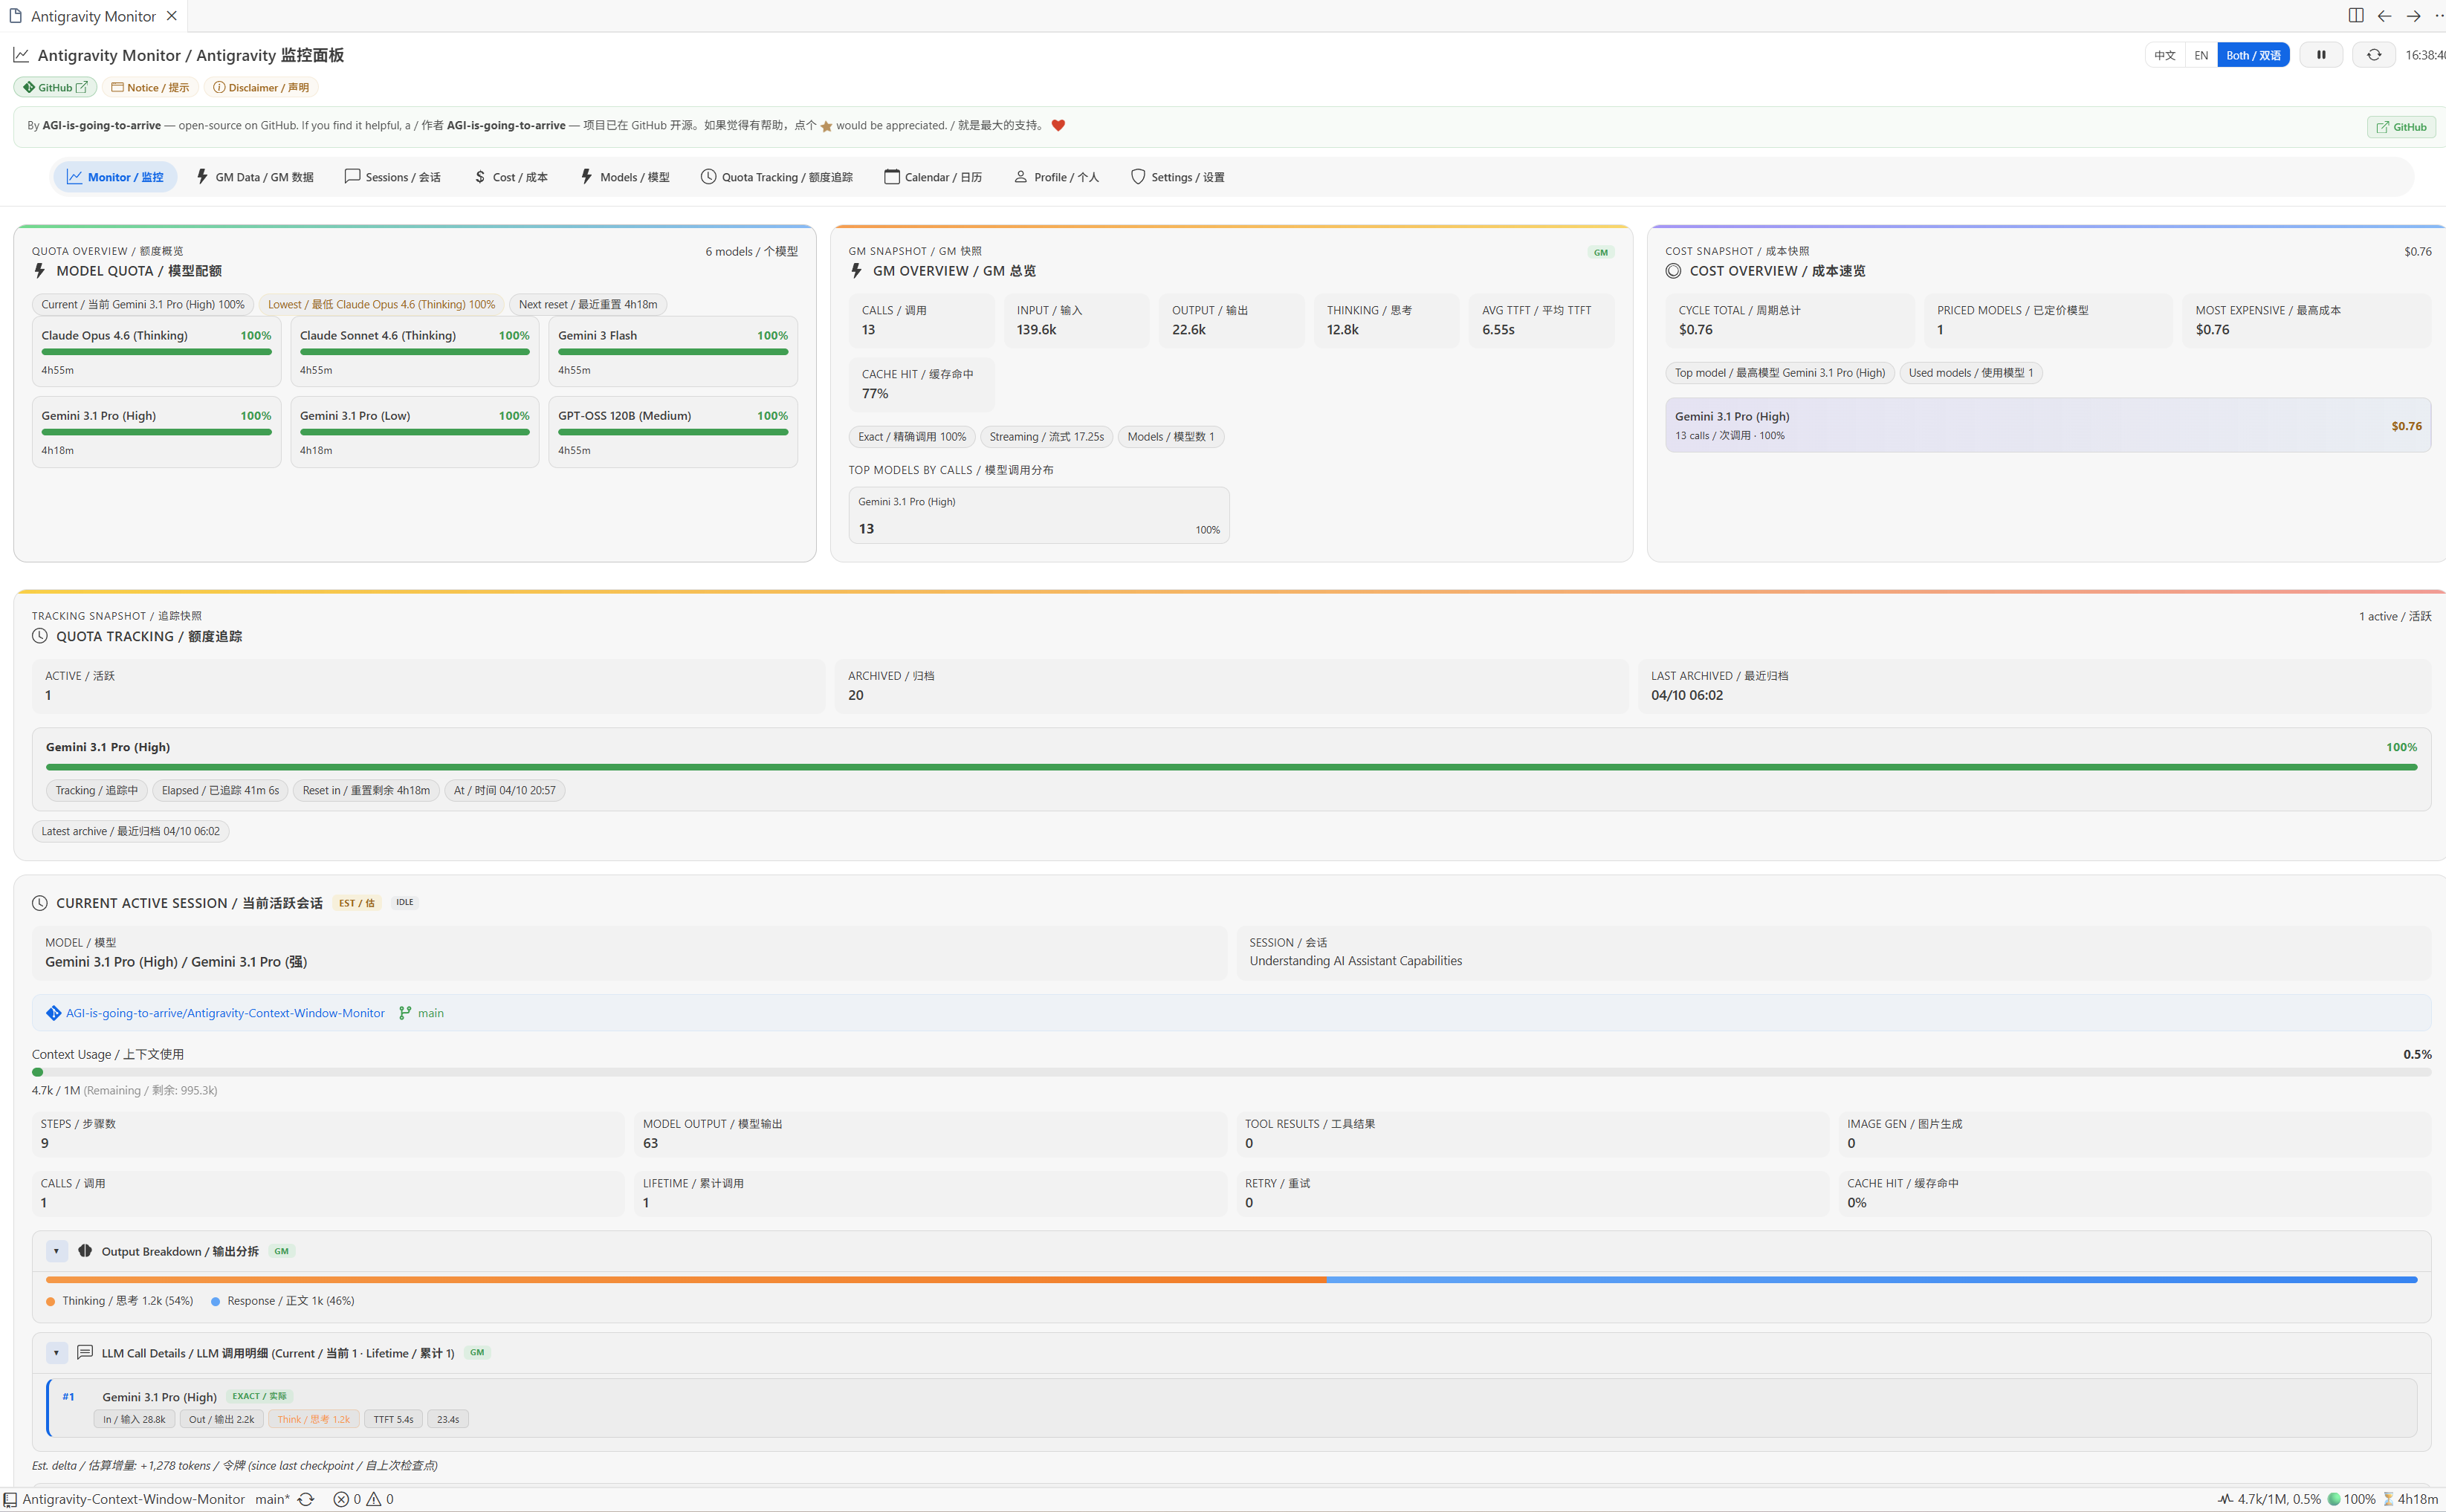The height and width of the screenshot is (1512, 2446).
Task: Click the errors count icon in status bar
Action: (341, 1499)
